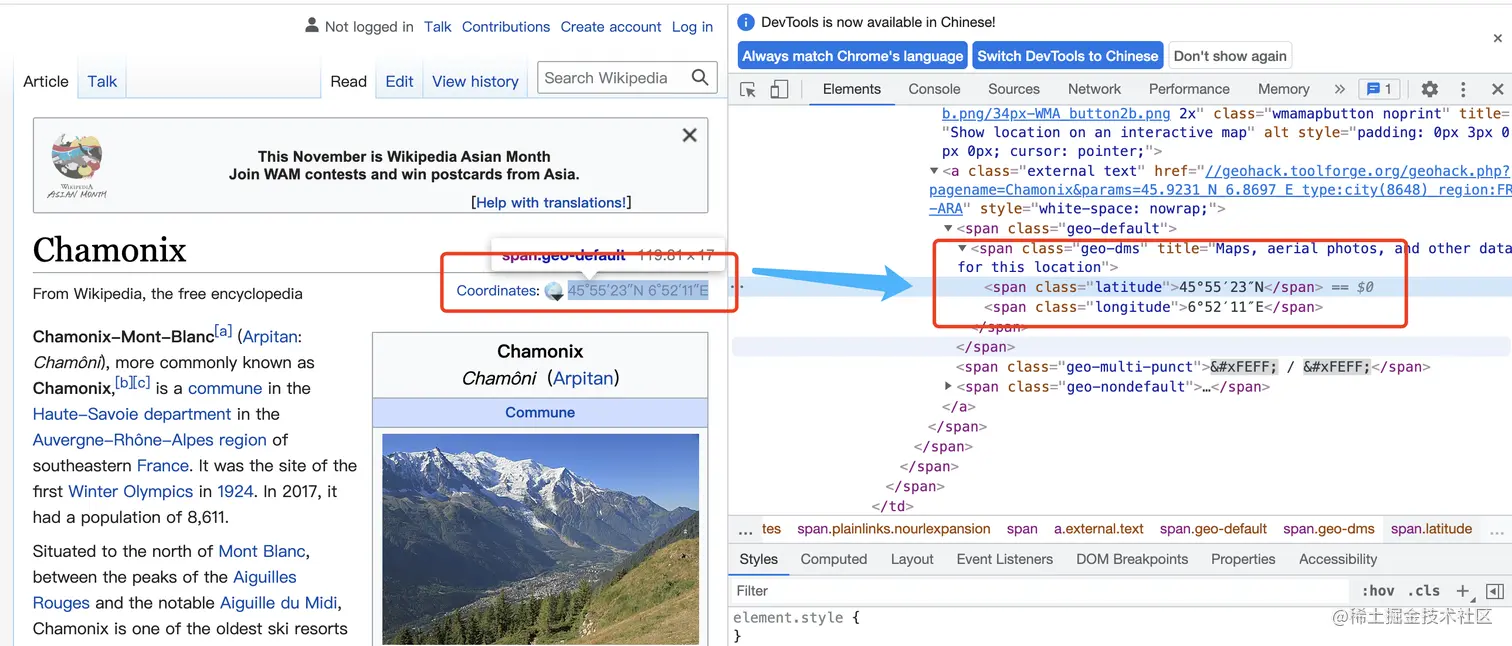Viewport: 1512px width, 646px height.
Task: Open the View history tab
Action: (475, 81)
